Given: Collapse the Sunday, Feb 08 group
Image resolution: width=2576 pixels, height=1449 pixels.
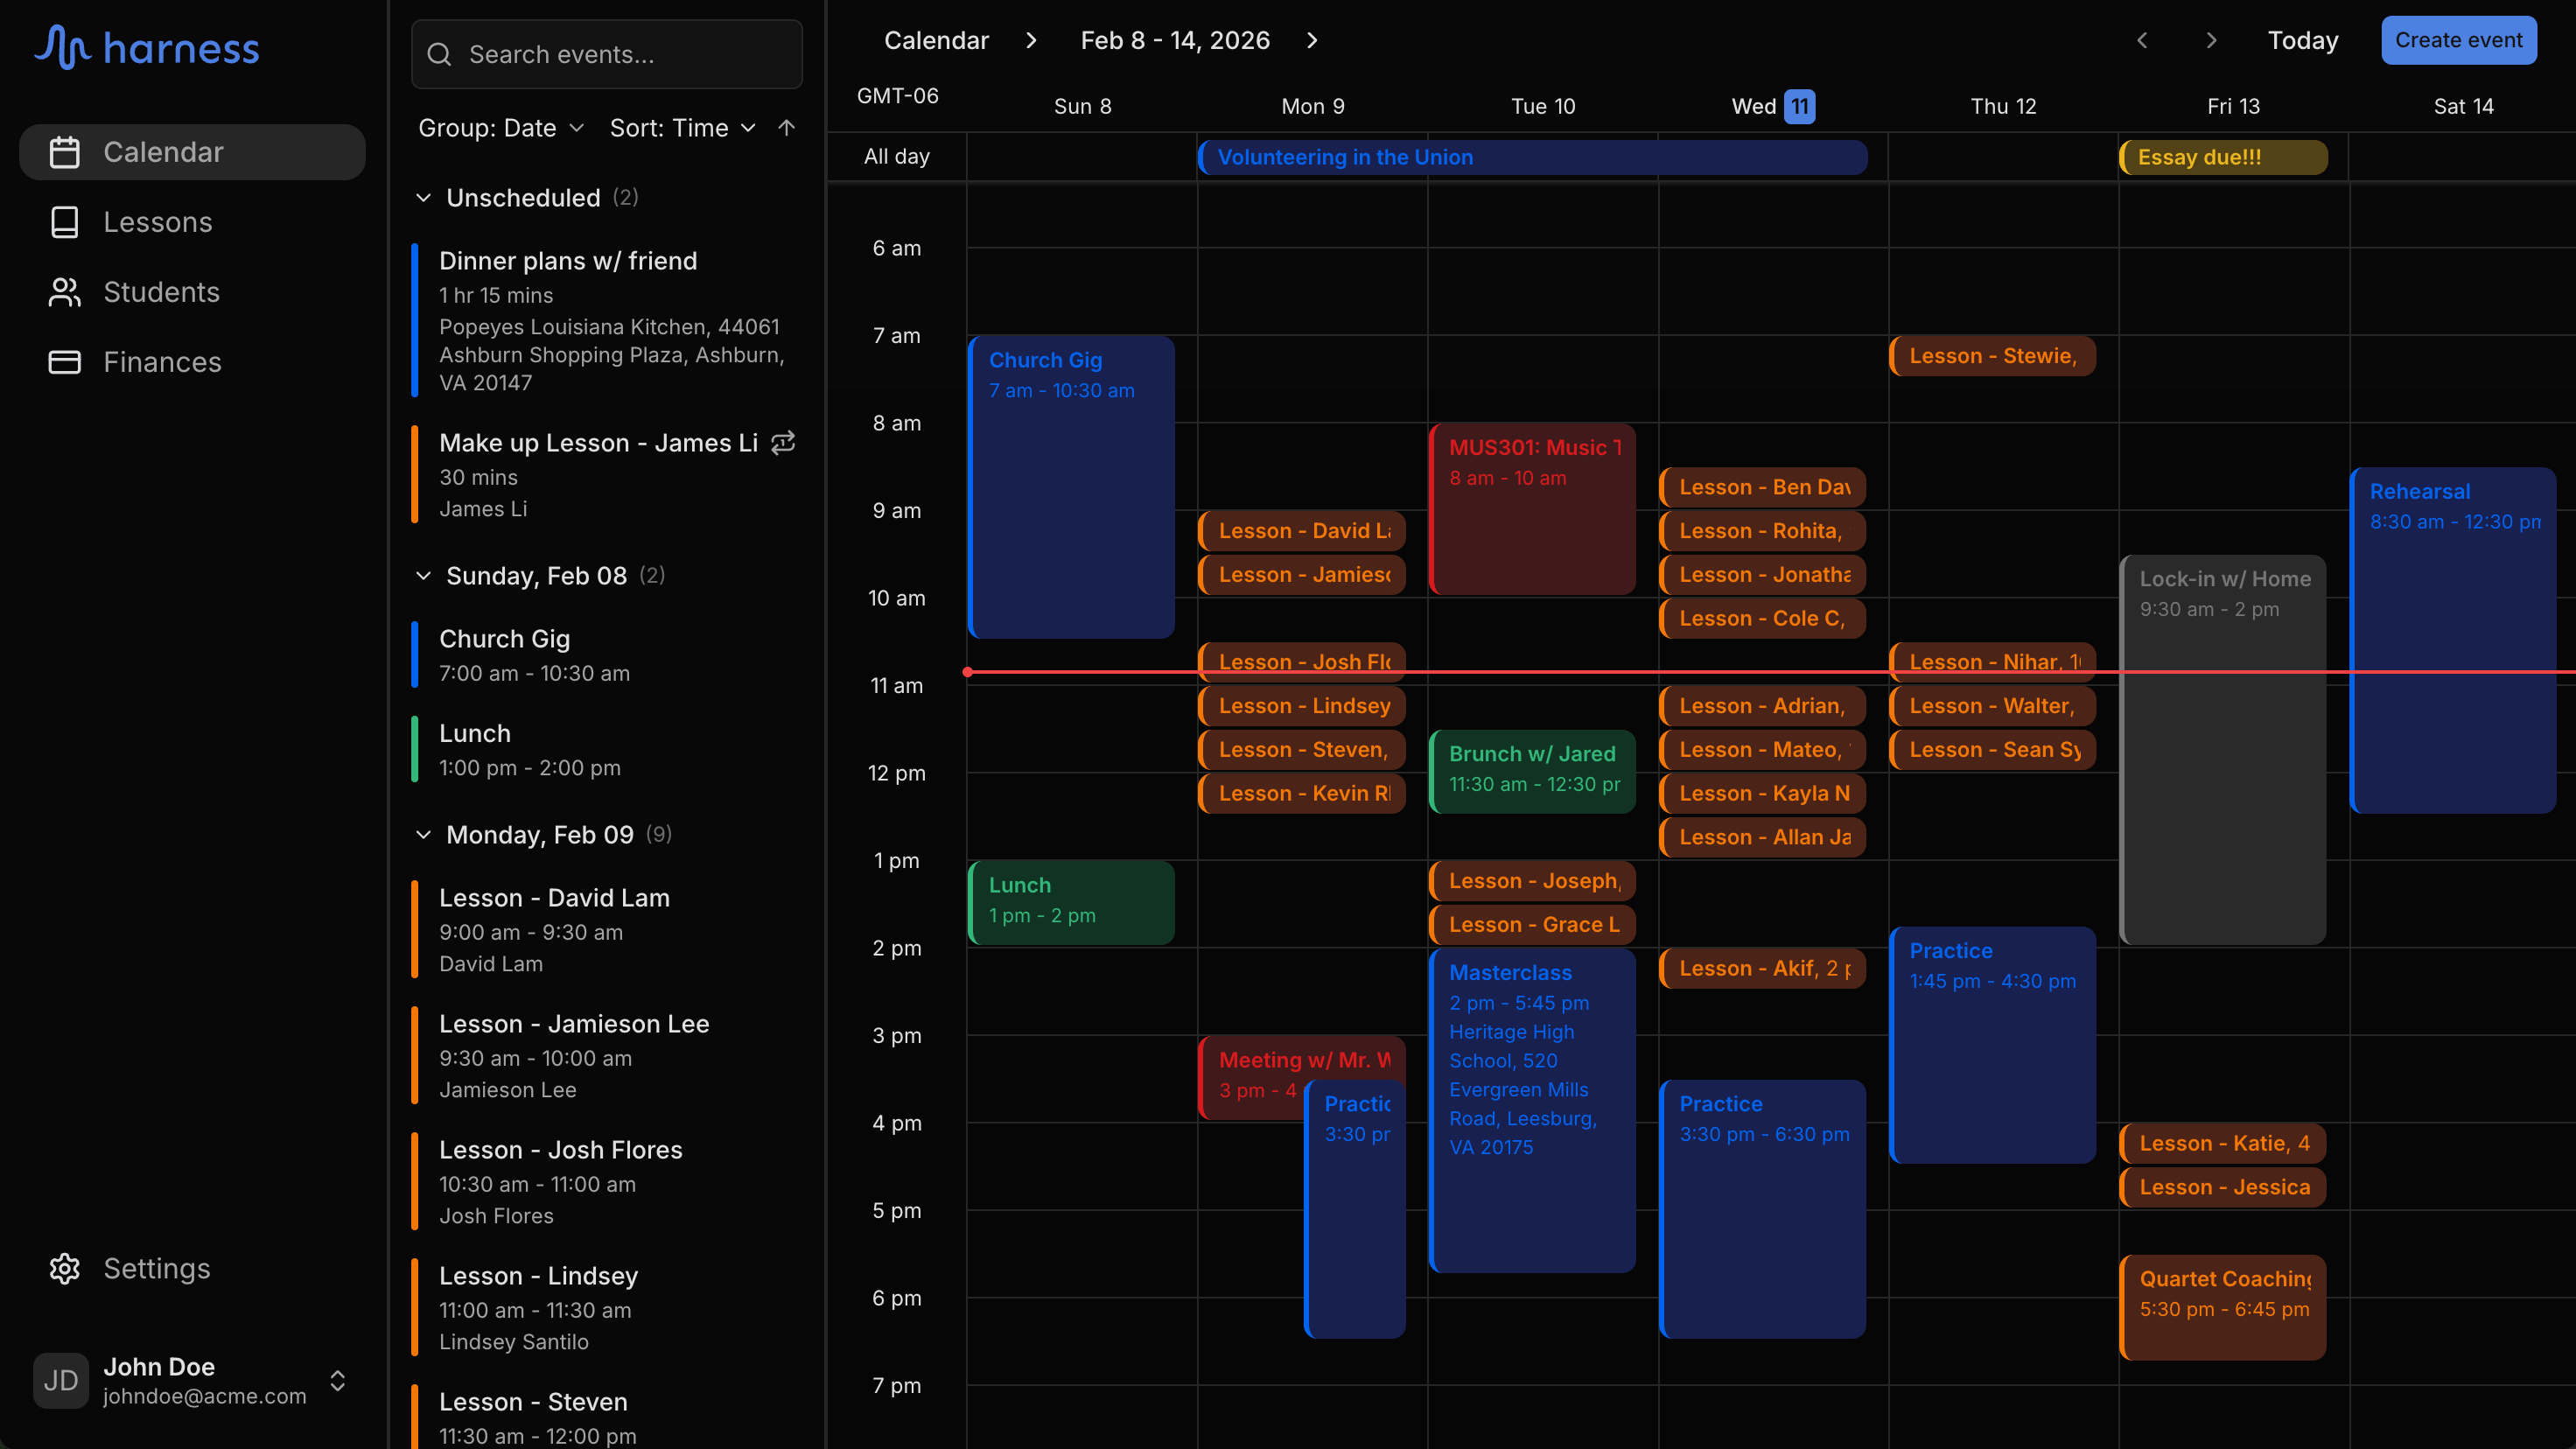Looking at the screenshot, I should pos(423,576).
